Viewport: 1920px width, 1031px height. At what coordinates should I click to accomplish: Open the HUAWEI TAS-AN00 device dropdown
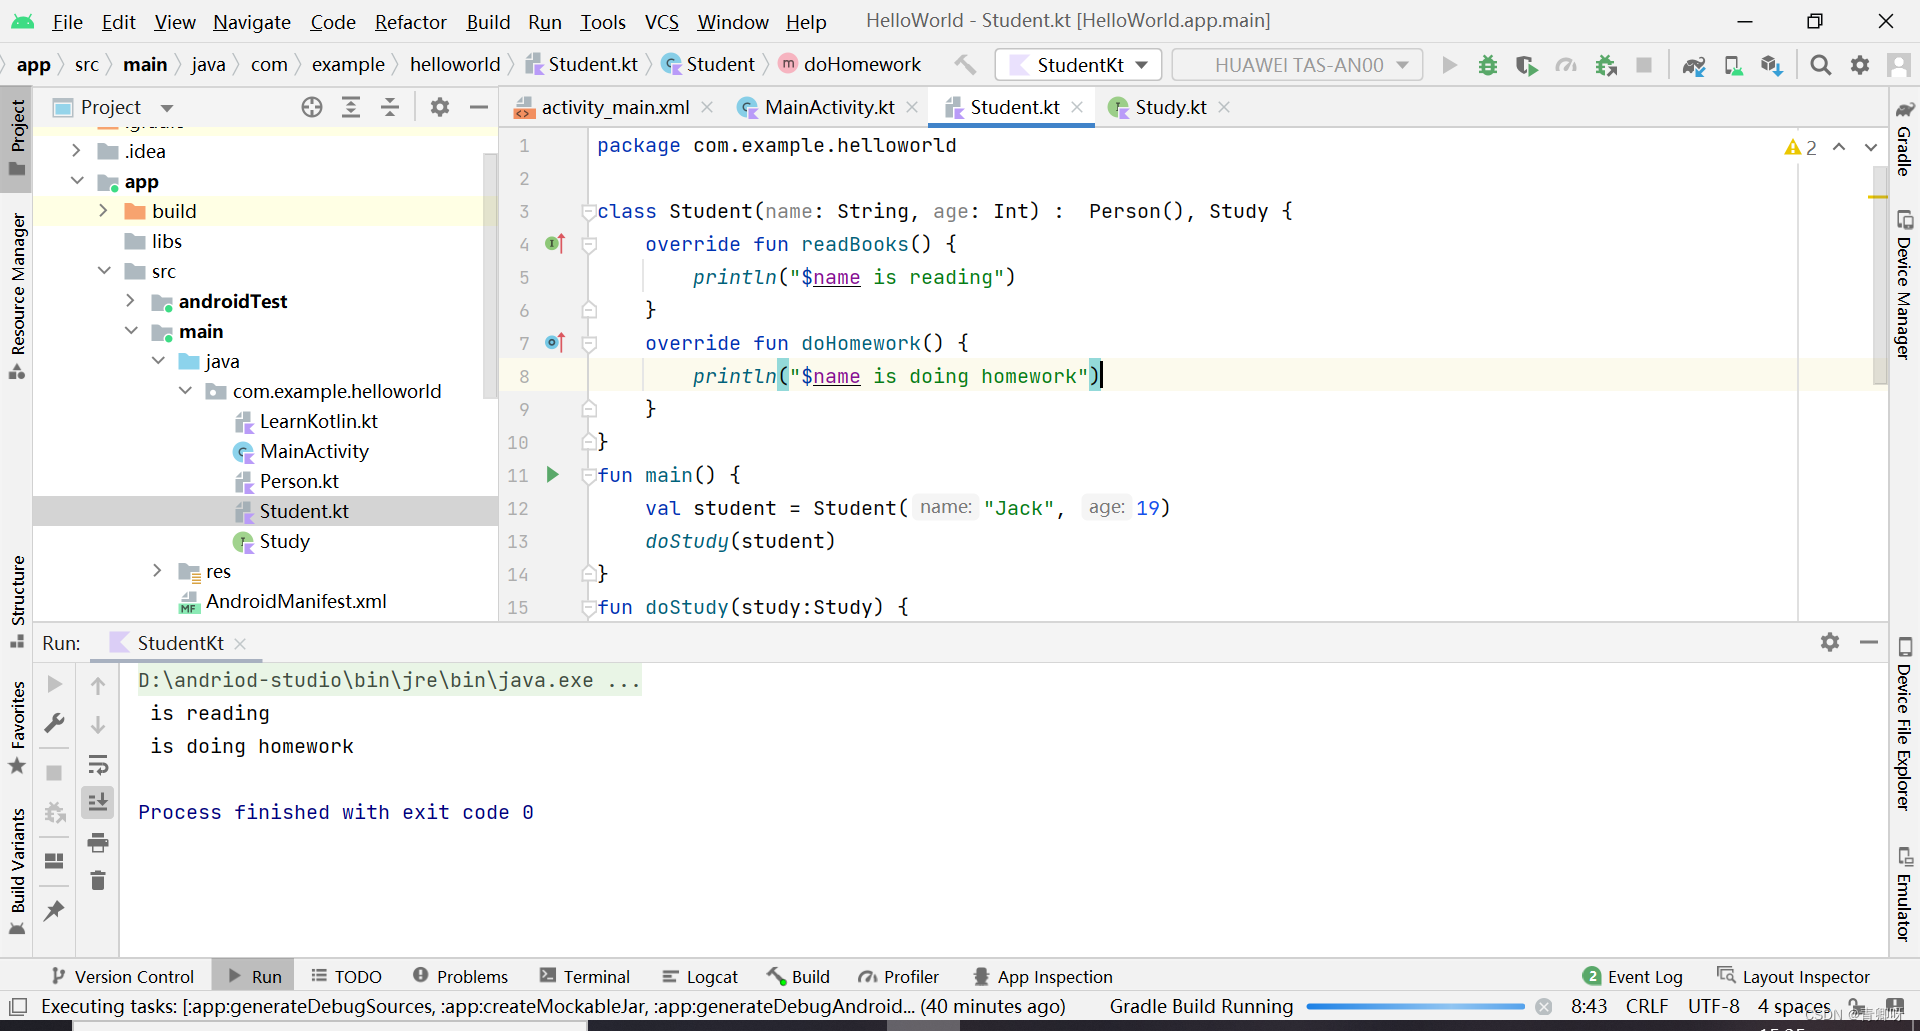coord(1298,65)
